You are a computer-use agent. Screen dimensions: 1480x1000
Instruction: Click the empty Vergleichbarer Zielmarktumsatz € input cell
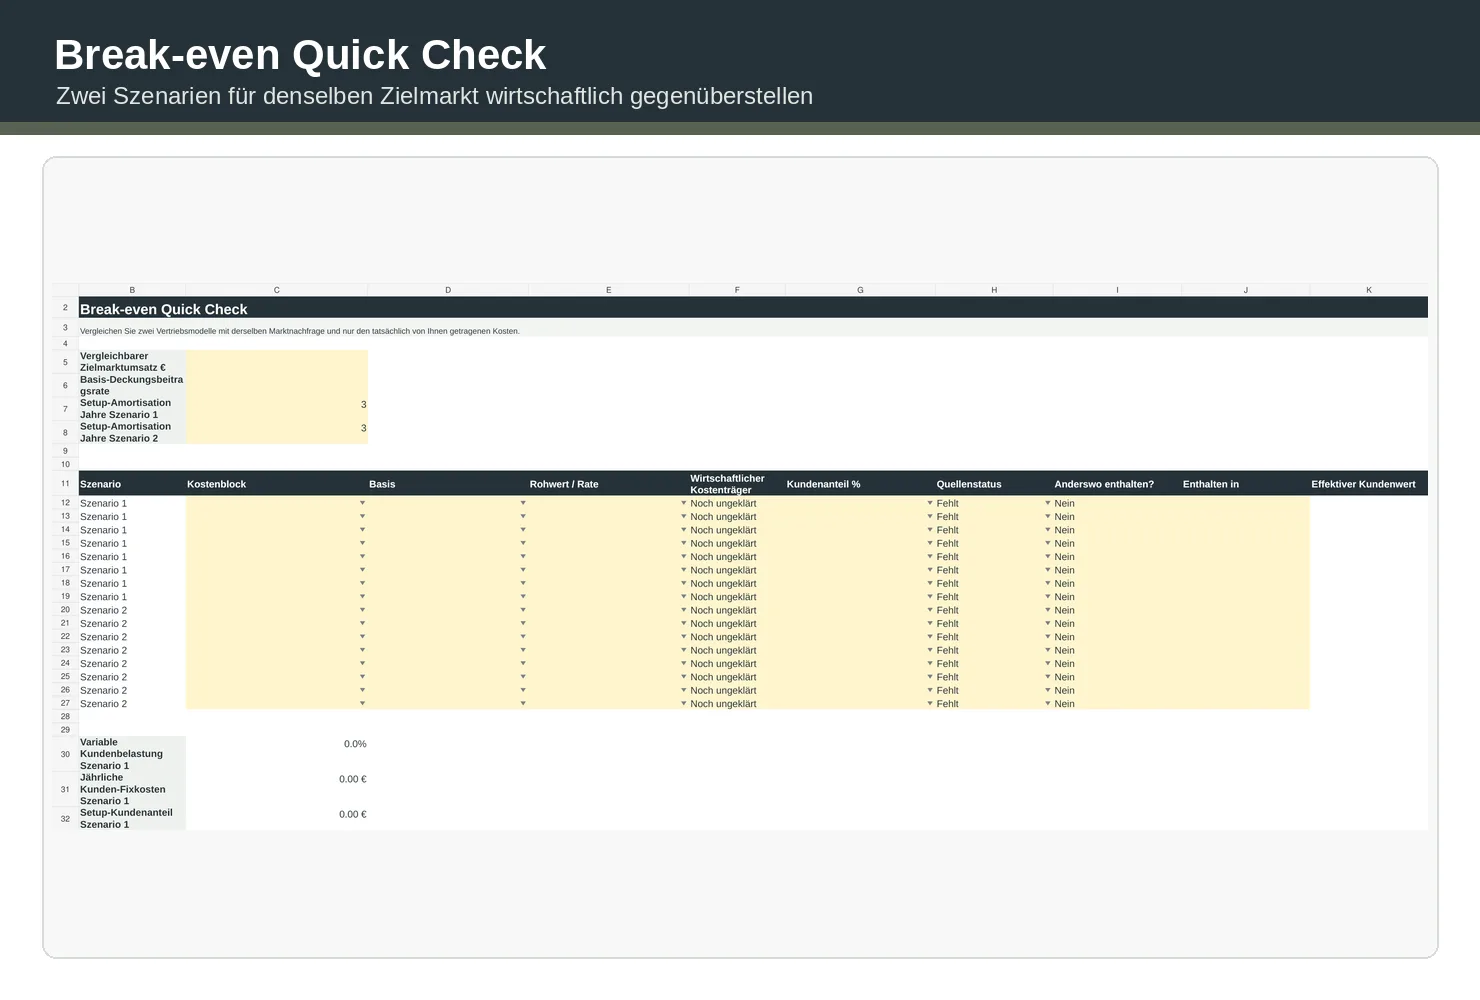277,362
